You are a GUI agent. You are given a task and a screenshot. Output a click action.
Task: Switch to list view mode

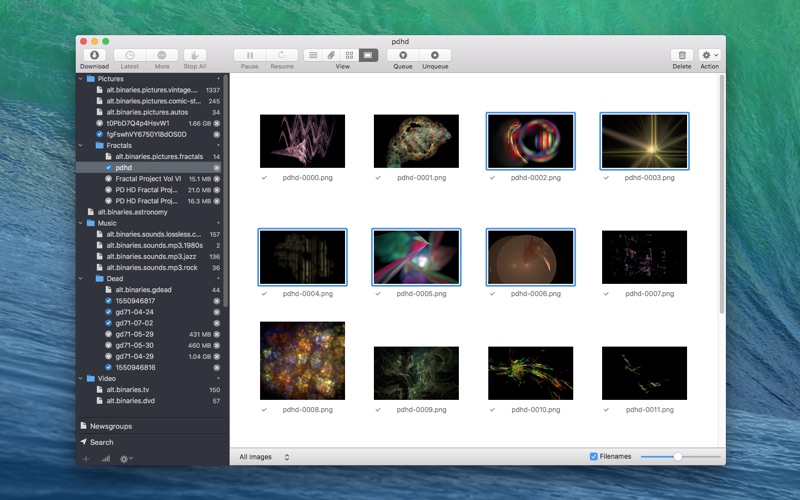pyautogui.click(x=313, y=56)
